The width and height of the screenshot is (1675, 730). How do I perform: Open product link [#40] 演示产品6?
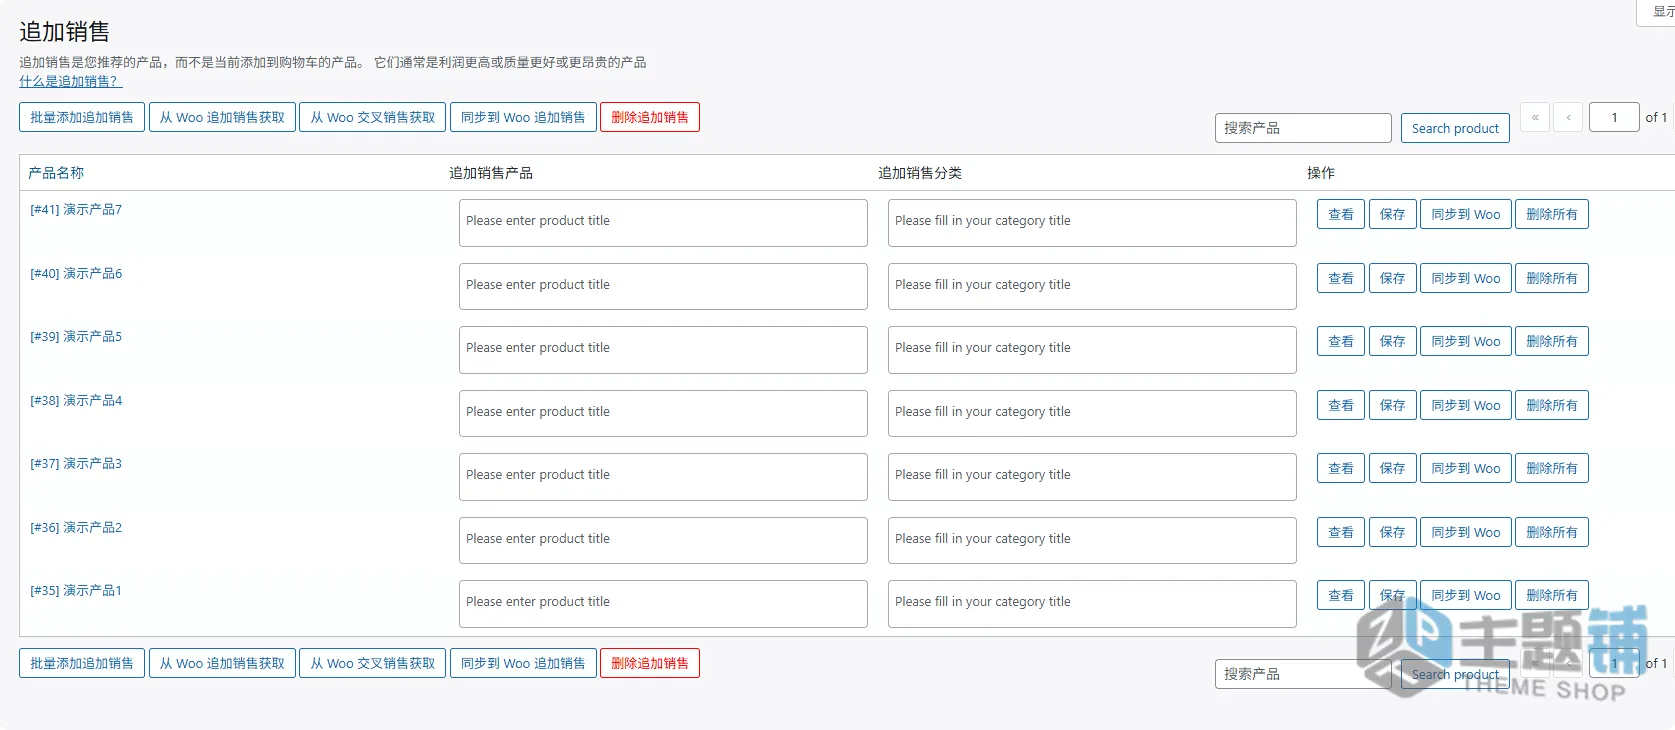(76, 273)
